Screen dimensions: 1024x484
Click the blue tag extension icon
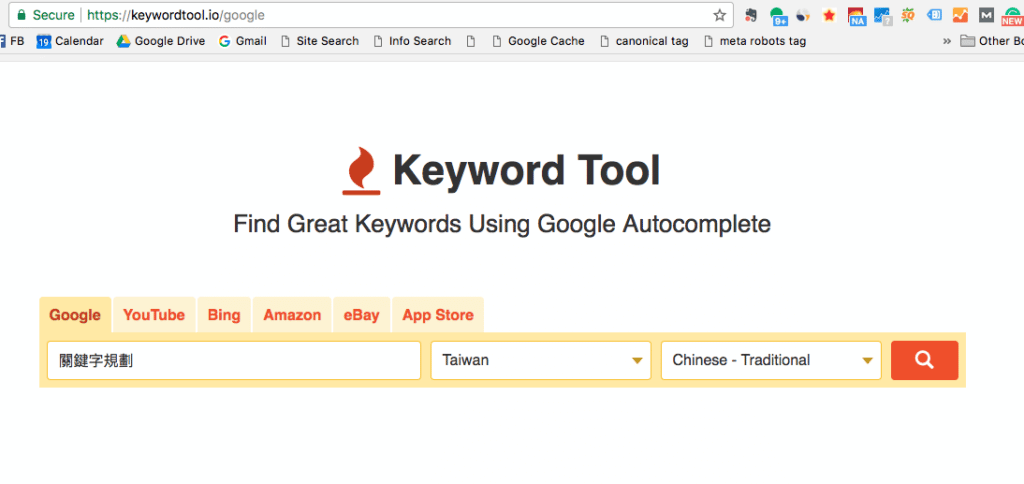[x=934, y=15]
